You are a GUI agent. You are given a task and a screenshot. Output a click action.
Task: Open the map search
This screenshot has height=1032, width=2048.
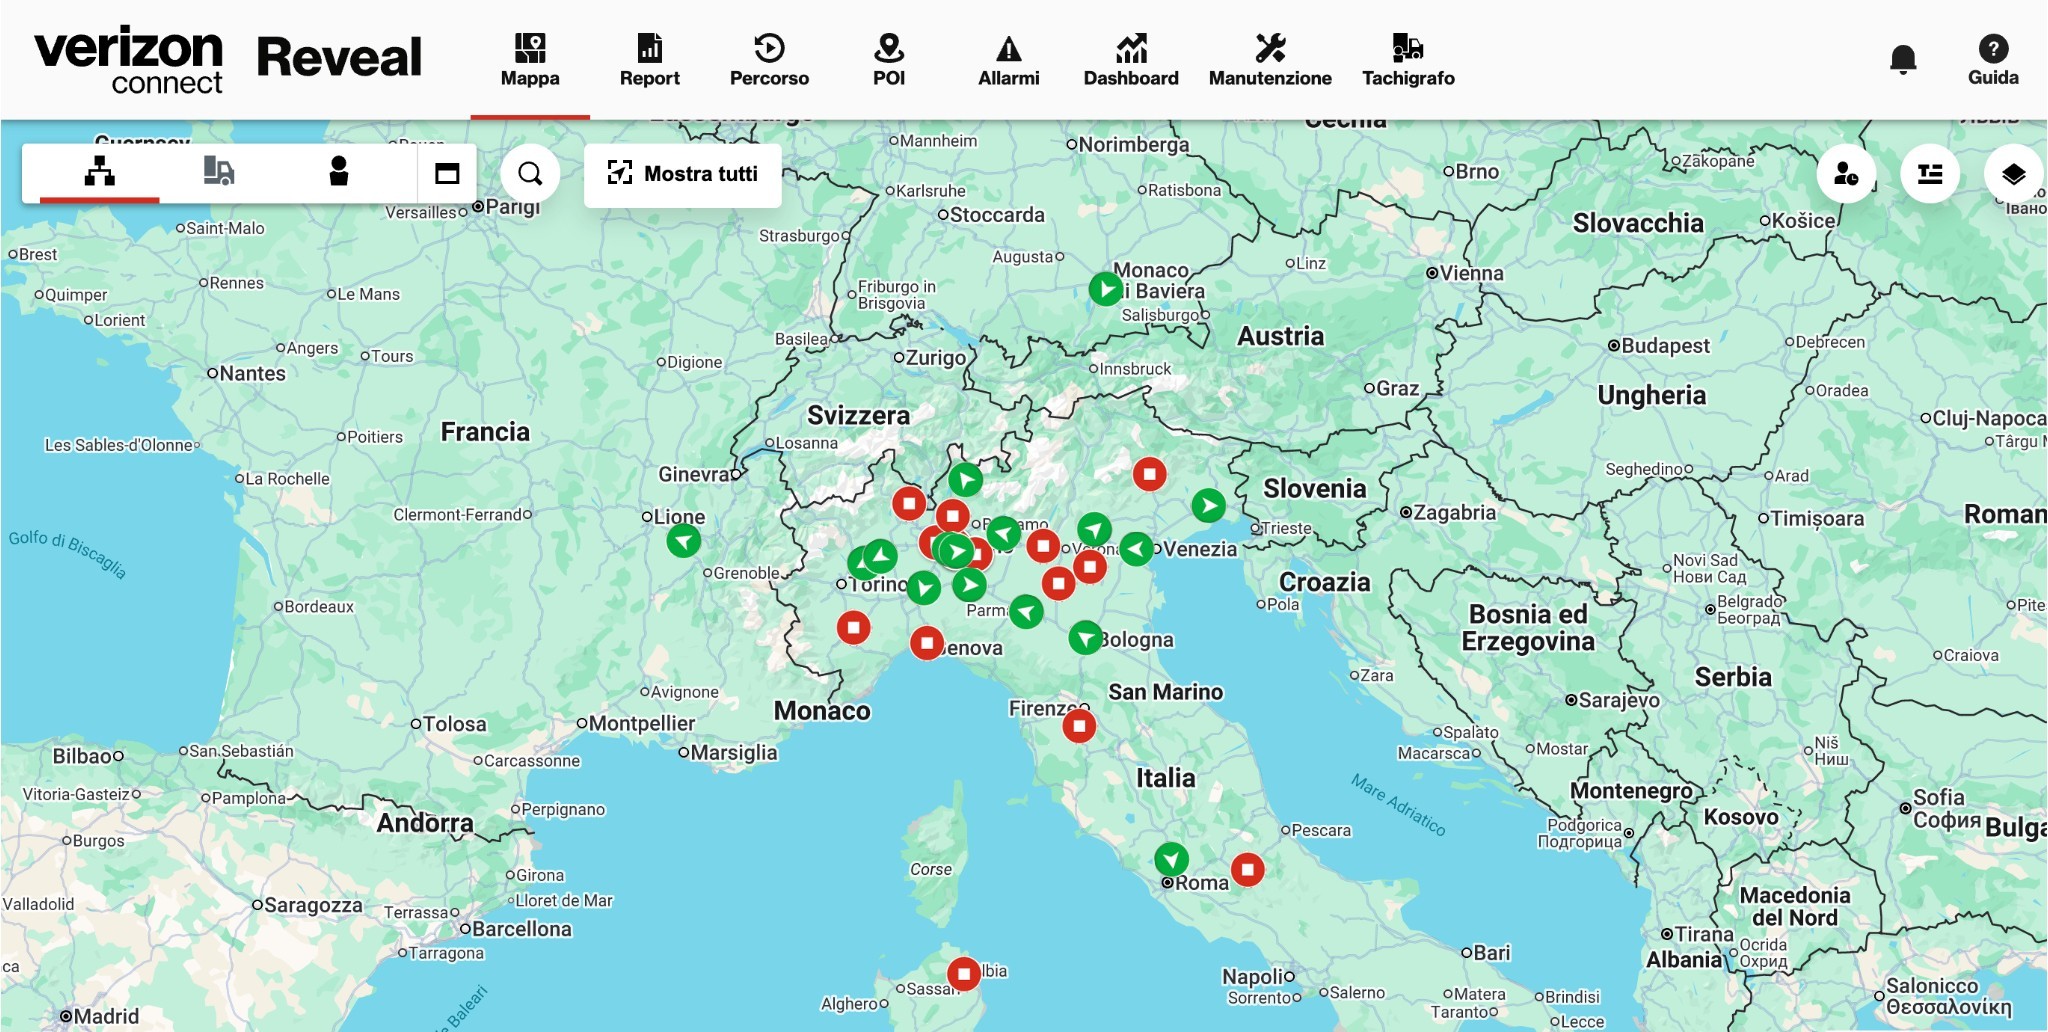pyautogui.click(x=530, y=174)
